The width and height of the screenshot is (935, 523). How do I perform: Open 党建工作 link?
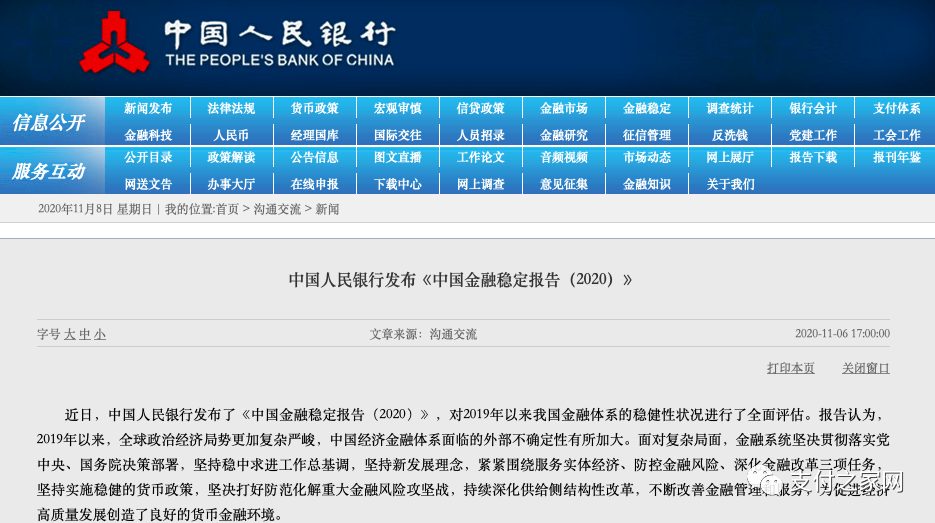pyautogui.click(x=813, y=135)
